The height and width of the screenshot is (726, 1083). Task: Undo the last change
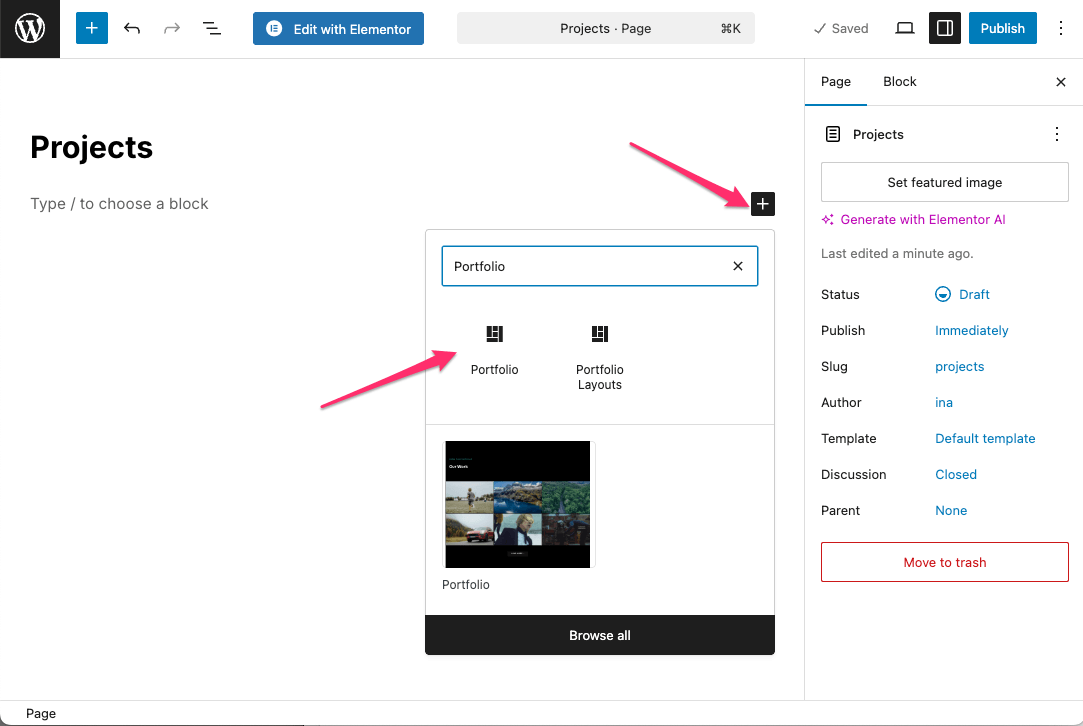pyautogui.click(x=132, y=28)
